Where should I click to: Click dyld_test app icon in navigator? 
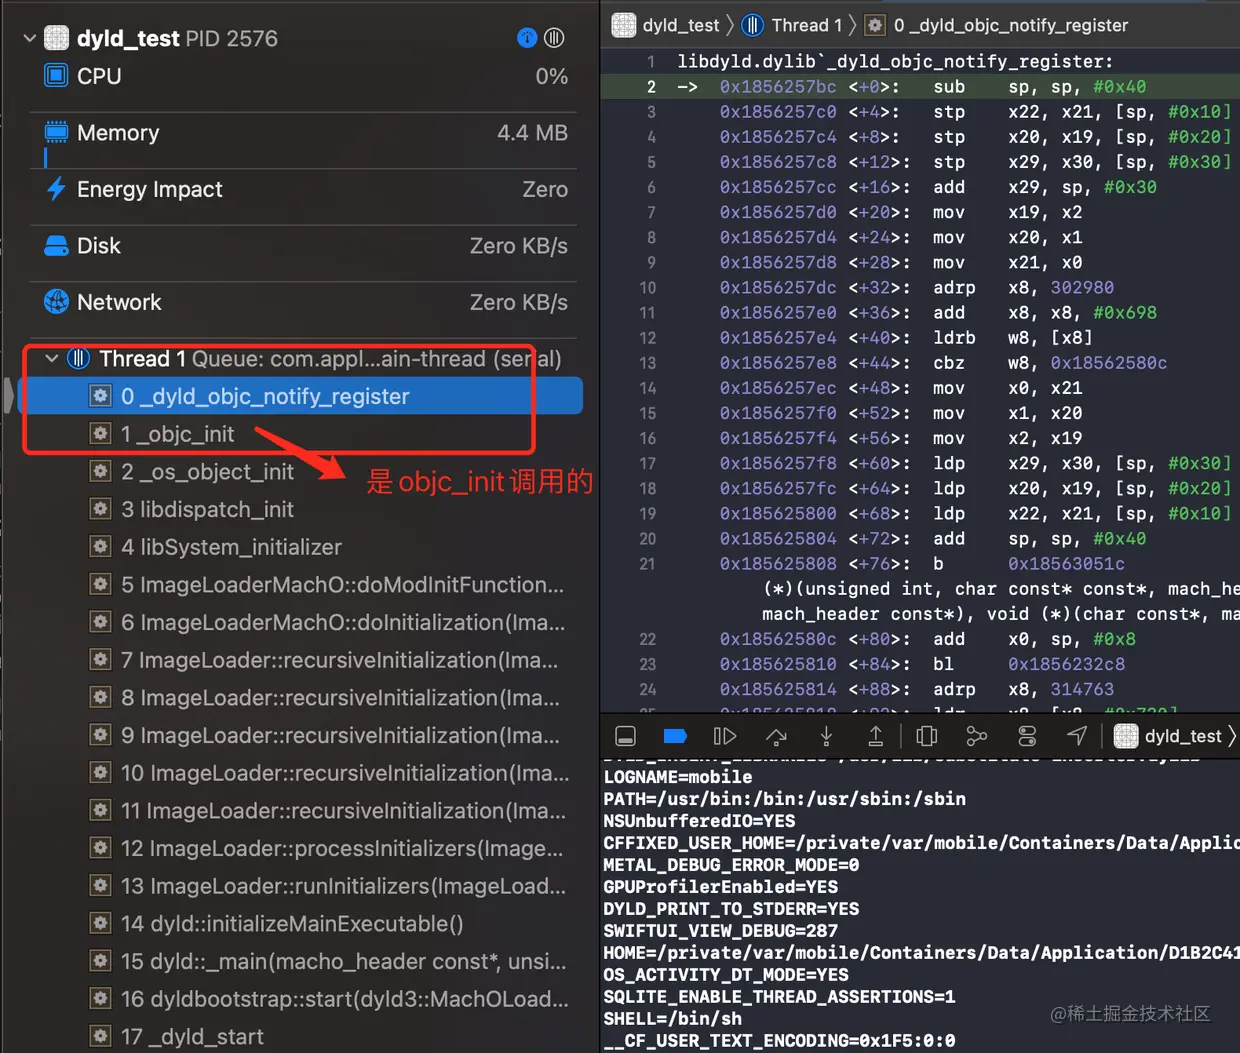tap(57, 38)
